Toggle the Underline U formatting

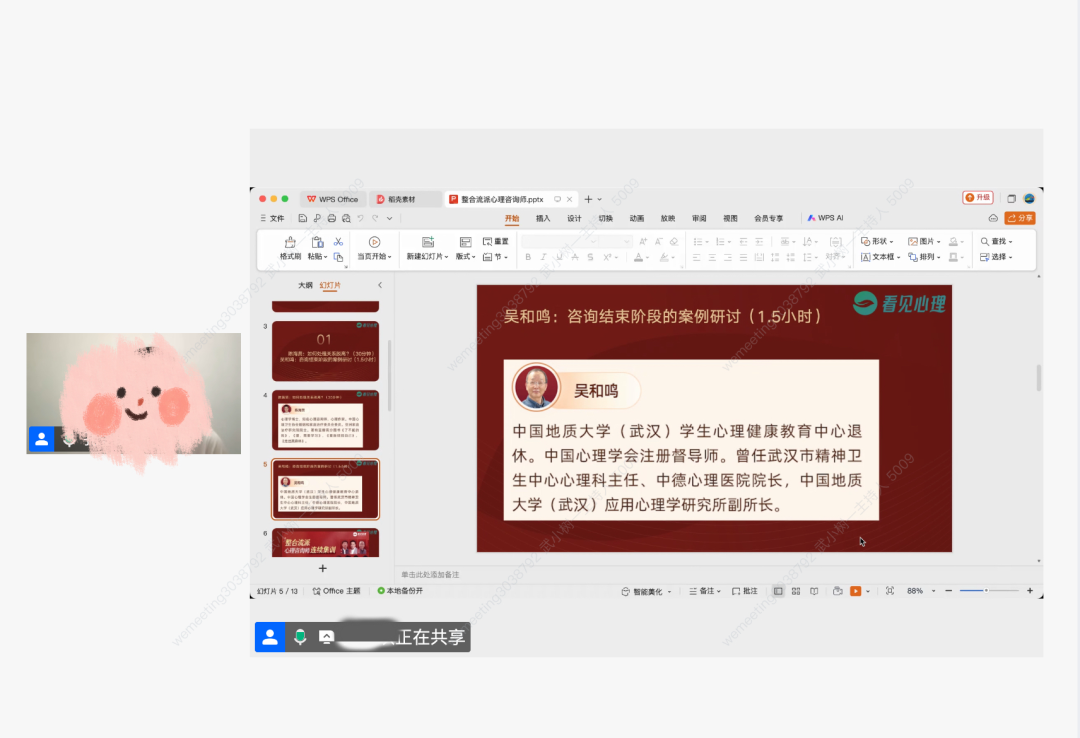point(559,257)
